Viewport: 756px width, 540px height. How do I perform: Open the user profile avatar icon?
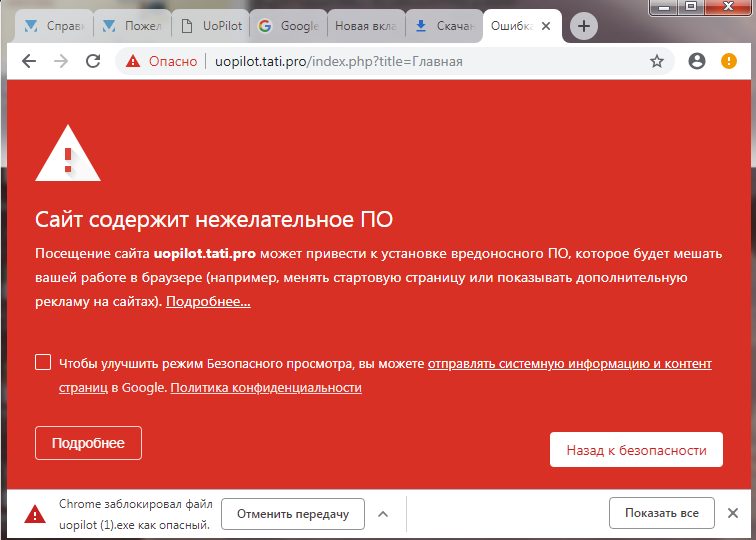tap(697, 61)
